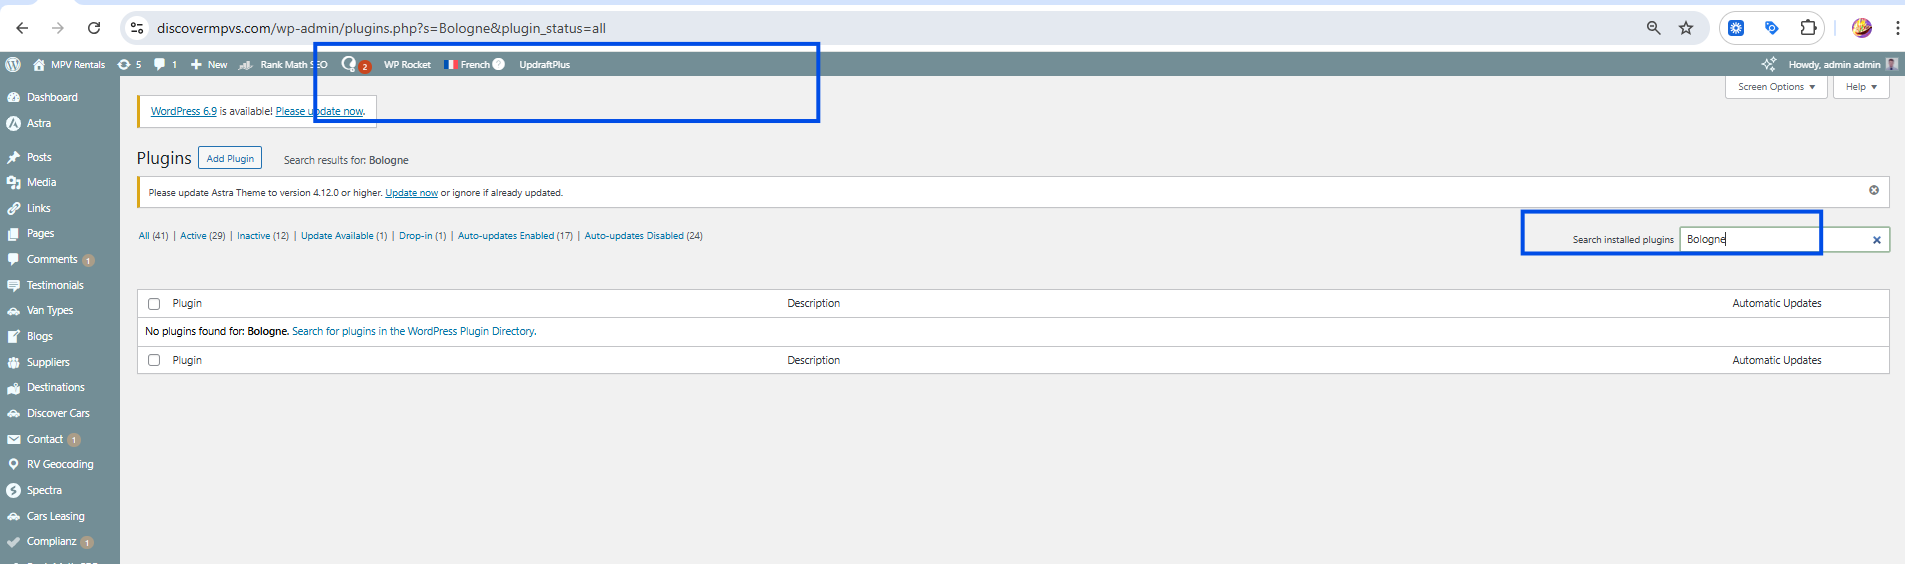Open the Chrome profile avatar
The width and height of the screenshot is (1905, 564).
point(1862,28)
